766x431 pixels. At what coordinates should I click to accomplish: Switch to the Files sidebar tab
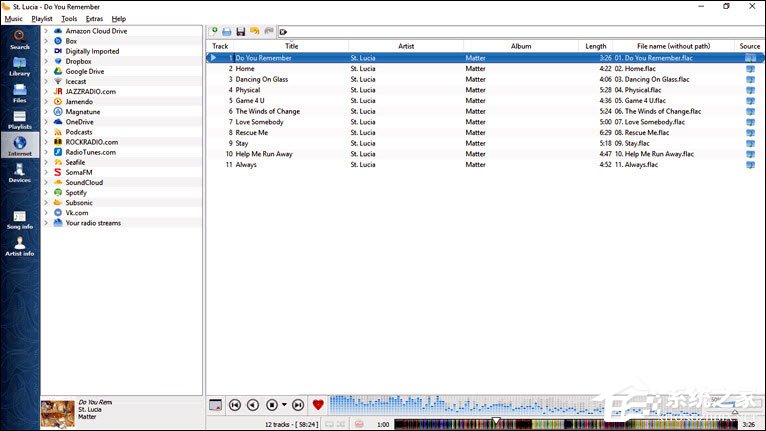[x=19, y=93]
